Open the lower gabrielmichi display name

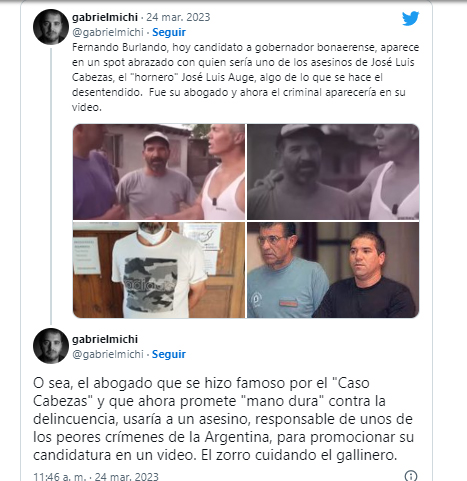105,339
